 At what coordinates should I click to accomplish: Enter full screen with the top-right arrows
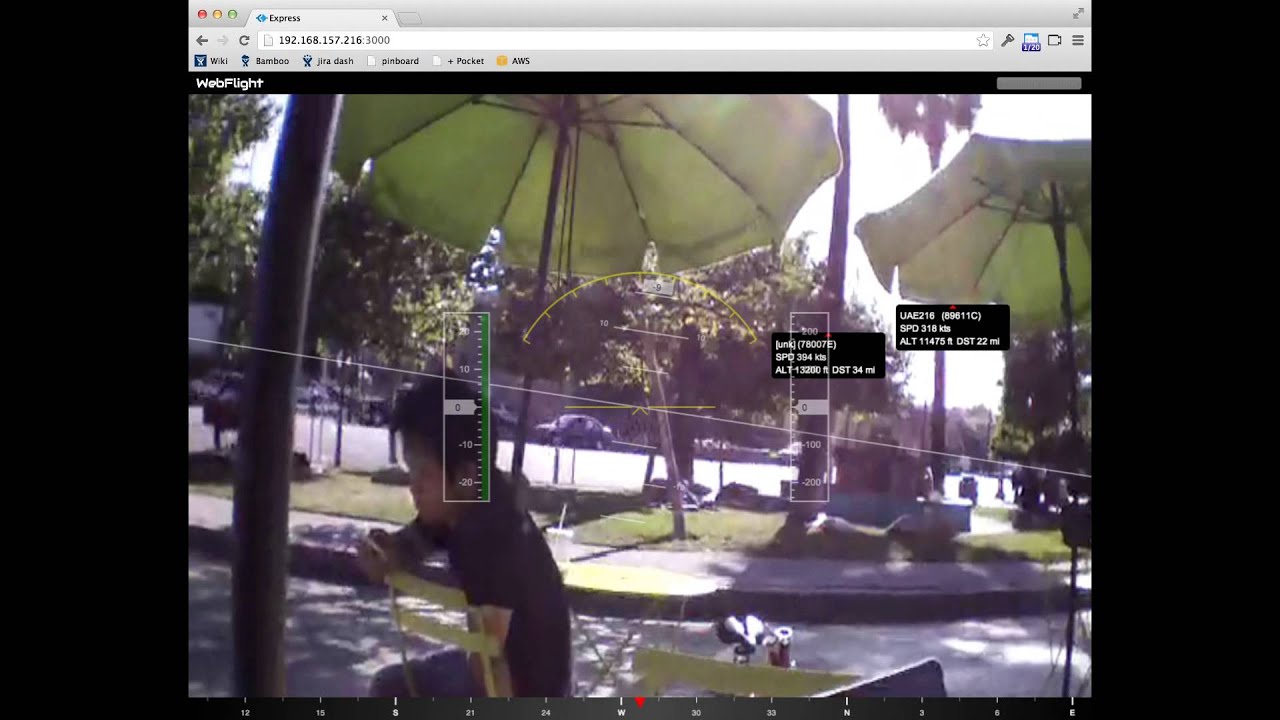click(x=1078, y=13)
